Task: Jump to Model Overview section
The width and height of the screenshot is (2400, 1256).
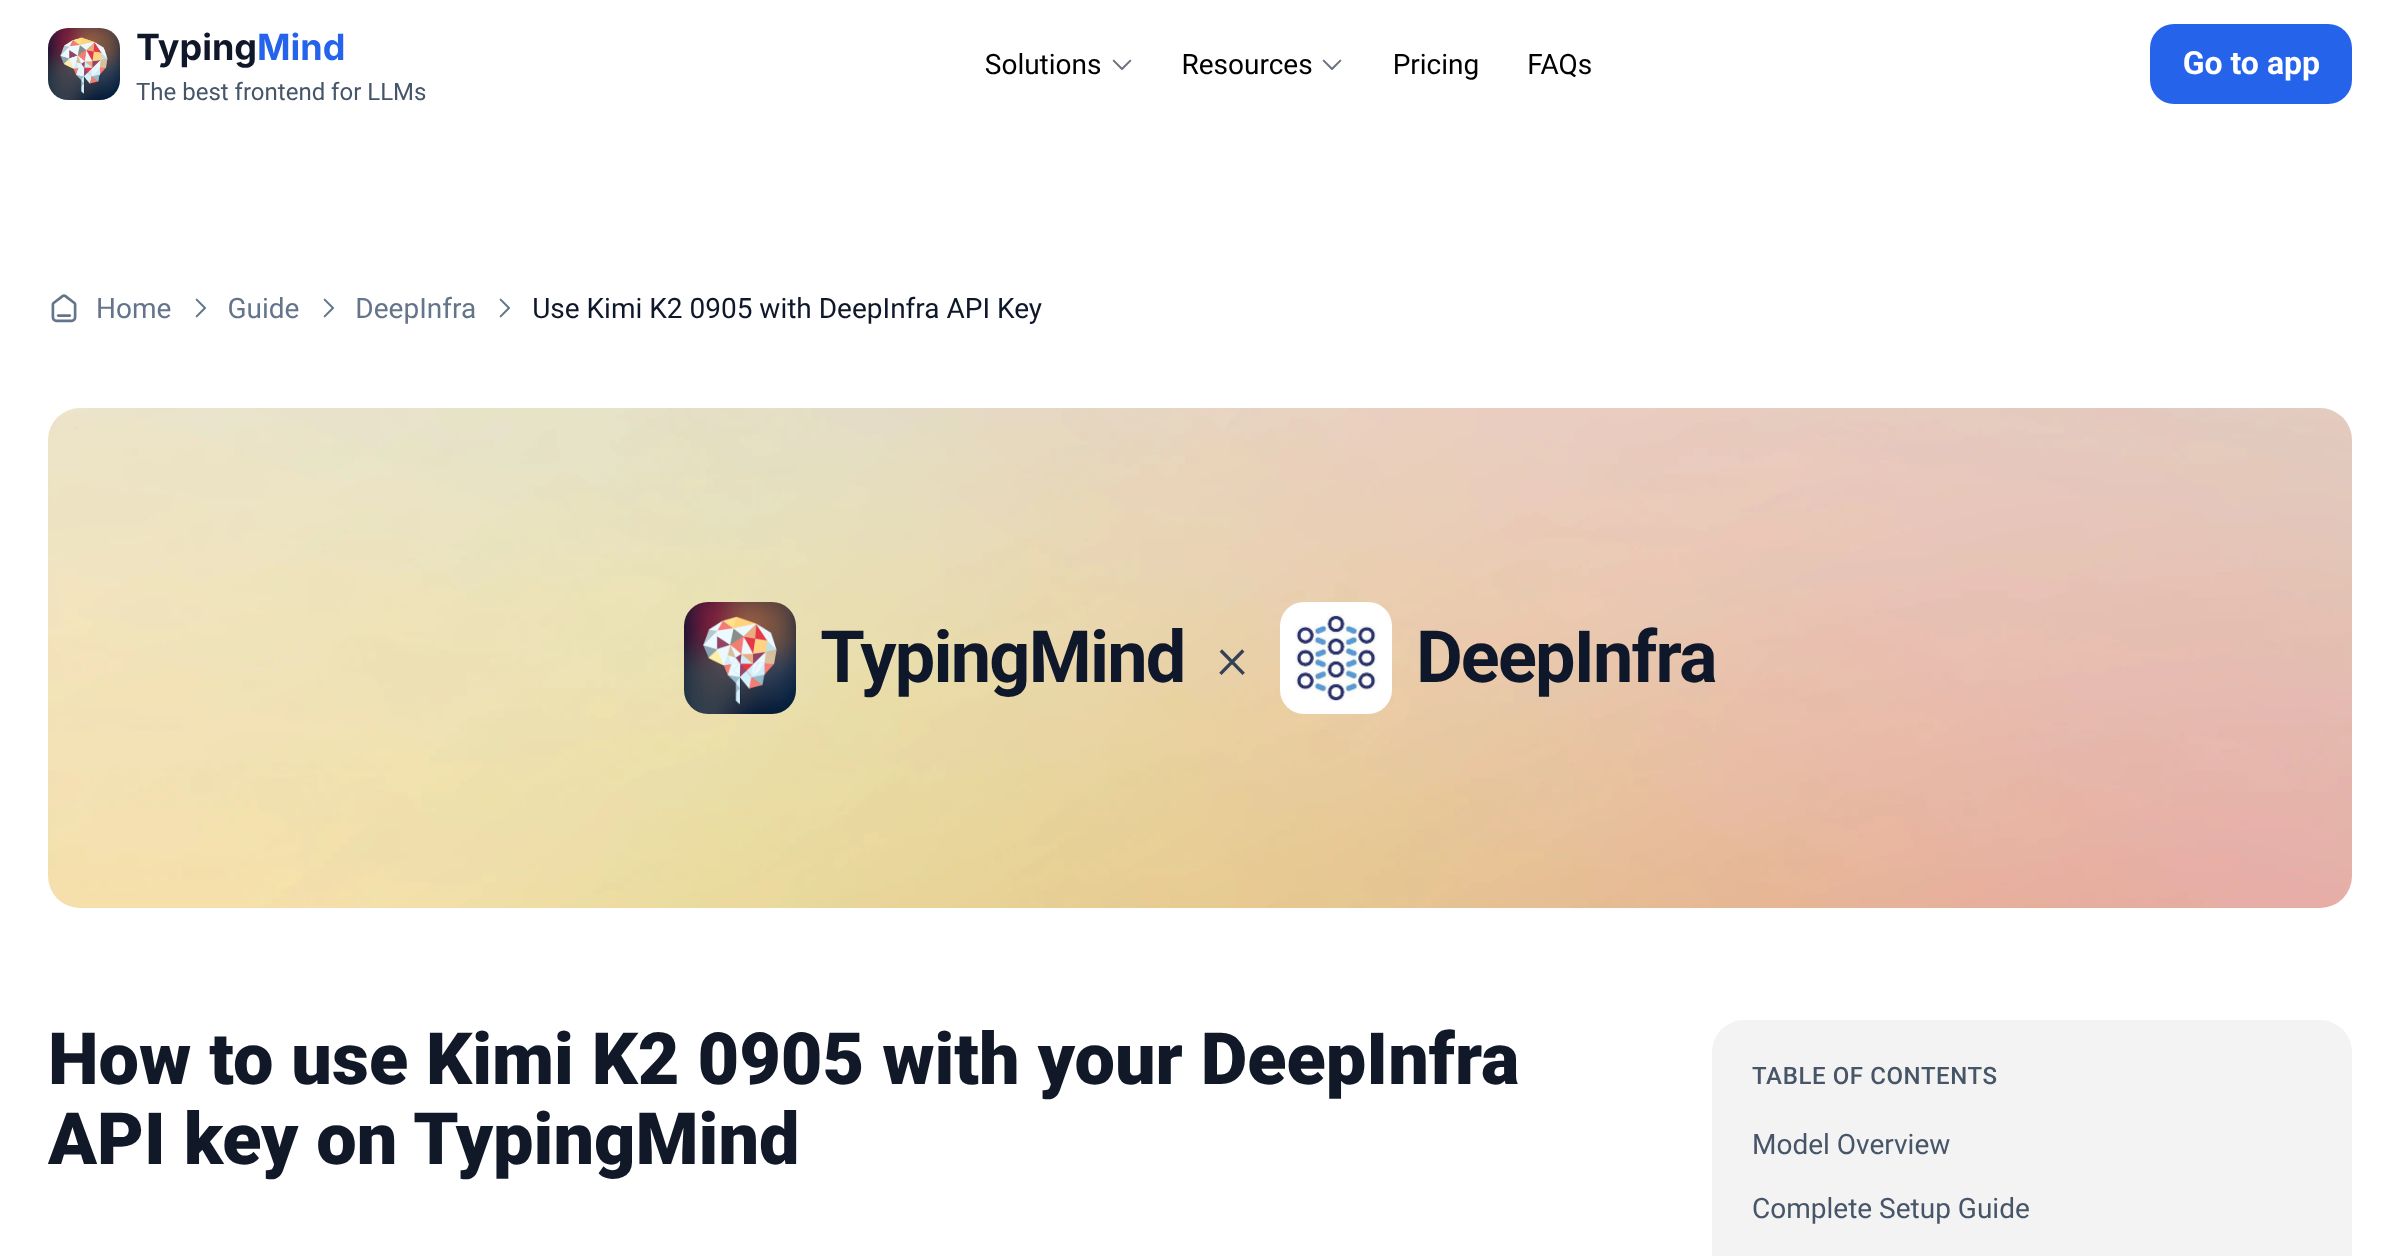Action: pyautogui.click(x=1851, y=1144)
